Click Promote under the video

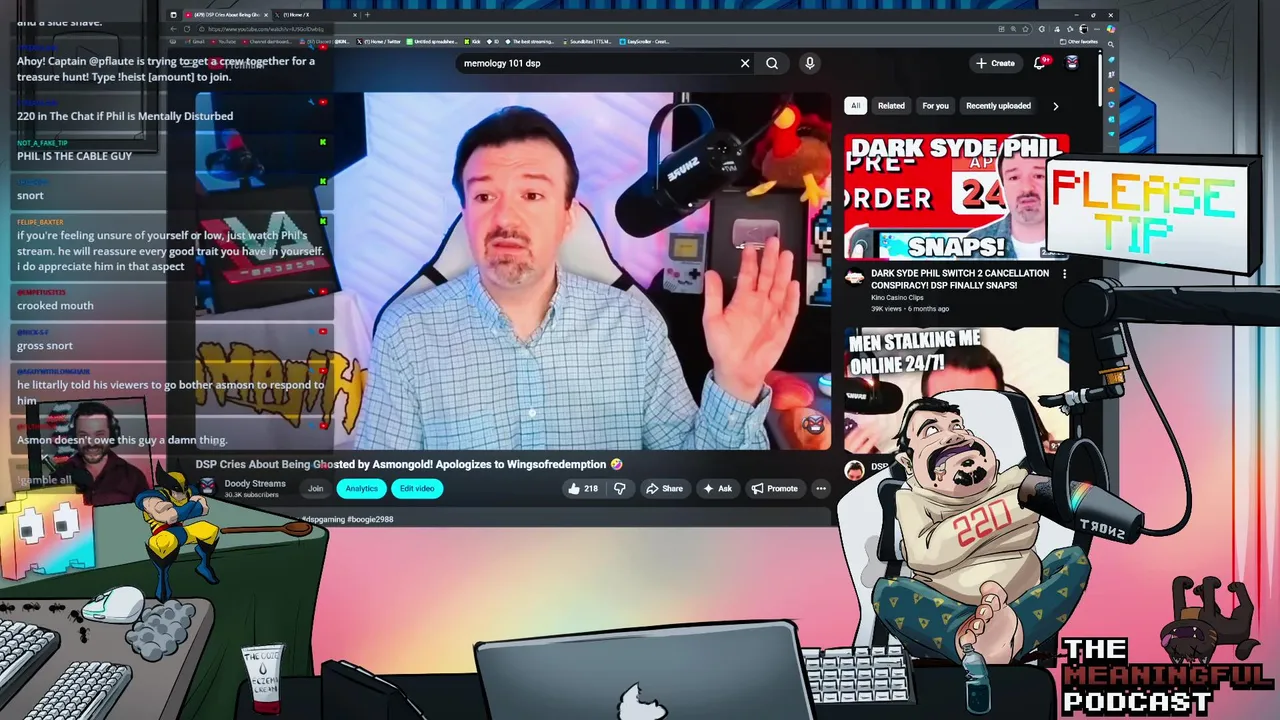click(x=775, y=488)
